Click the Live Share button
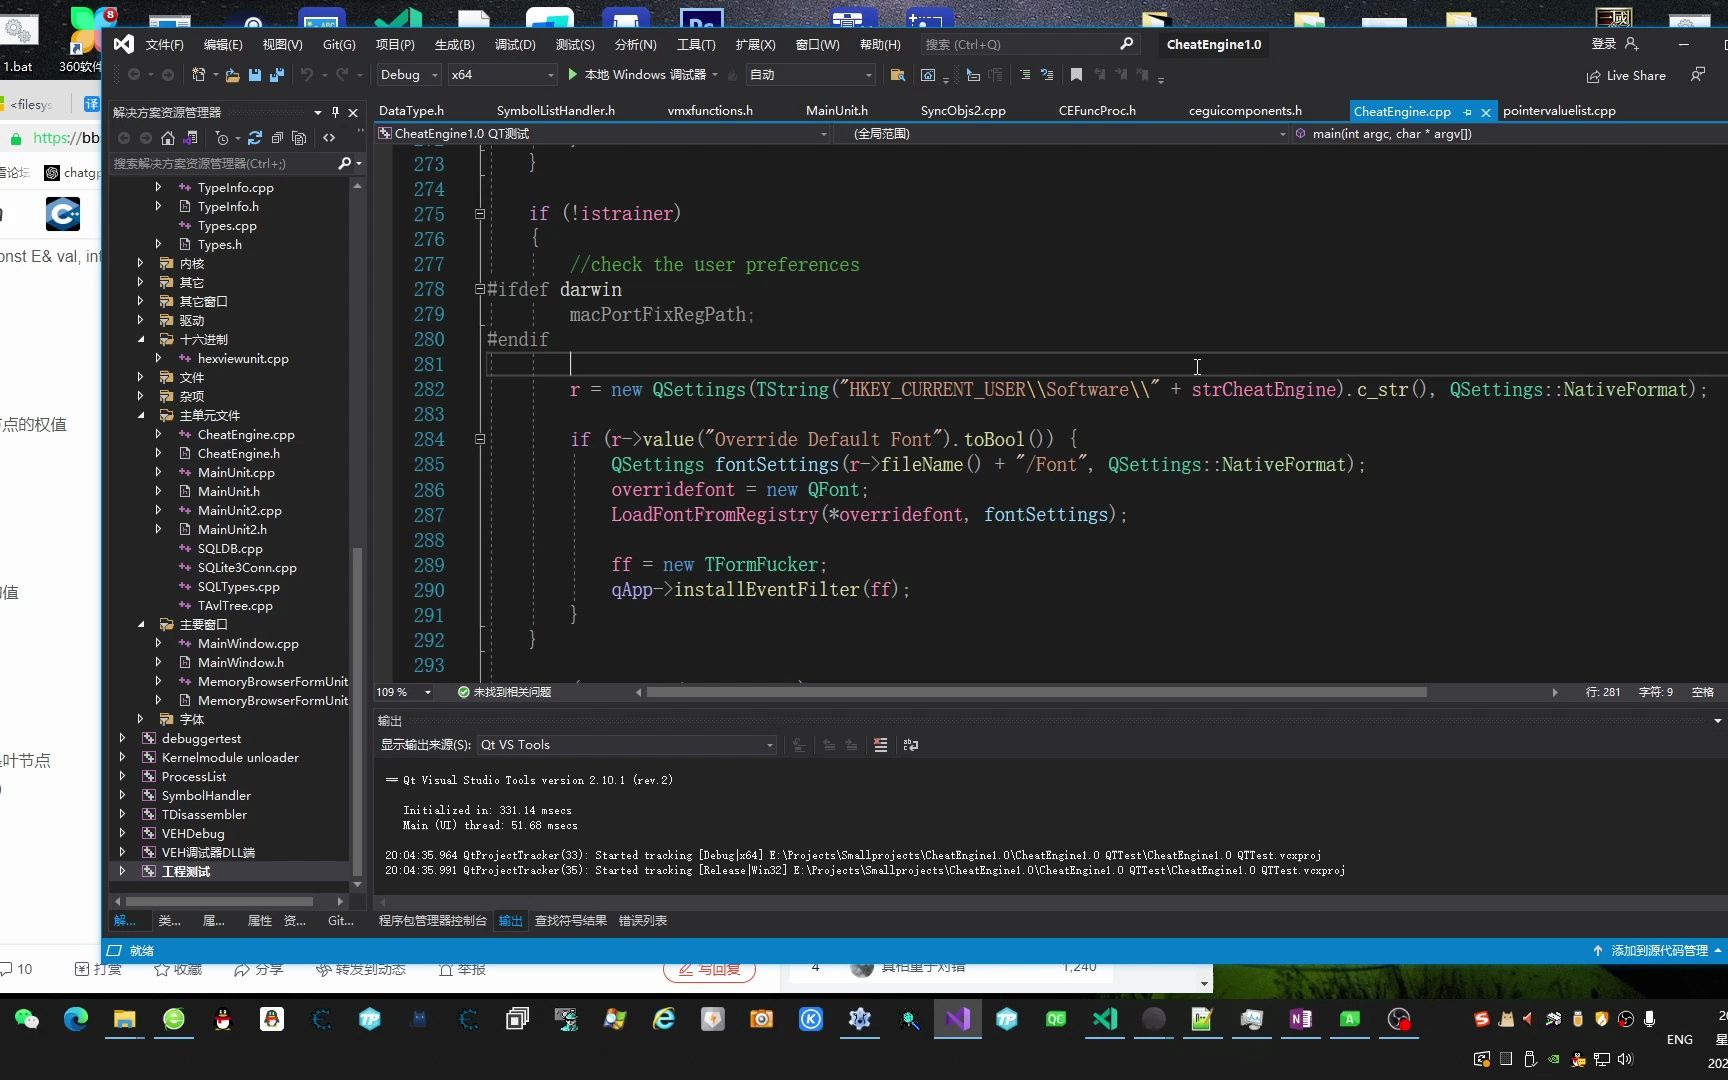This screenshot has height=1080, width=1728. [x=1626, y=76]
